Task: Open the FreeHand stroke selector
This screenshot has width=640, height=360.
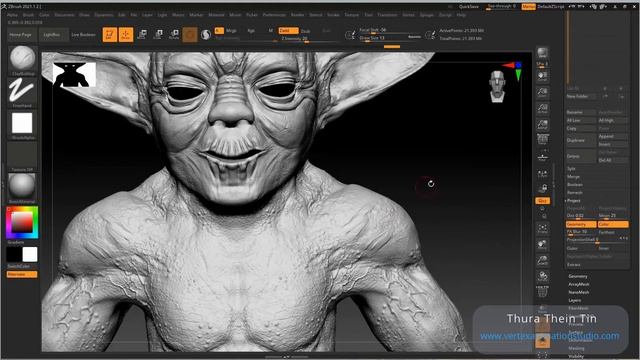Action: coord(22,91)
